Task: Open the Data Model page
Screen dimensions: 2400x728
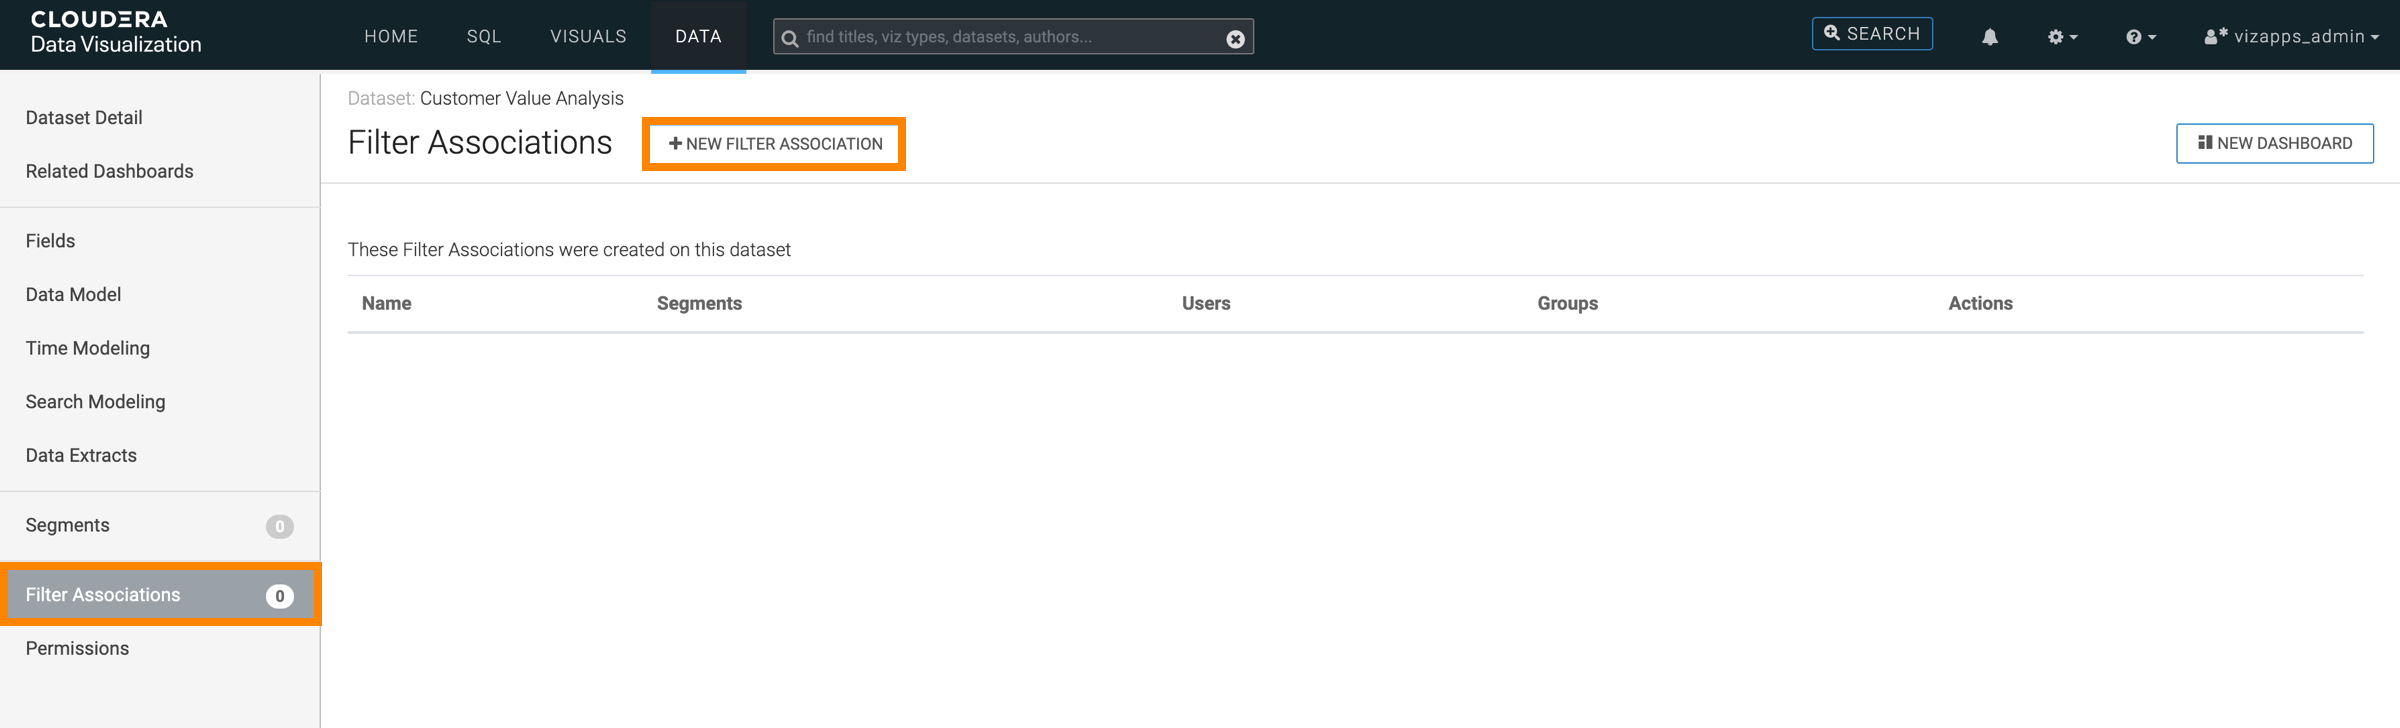Action: pos(73,295)
